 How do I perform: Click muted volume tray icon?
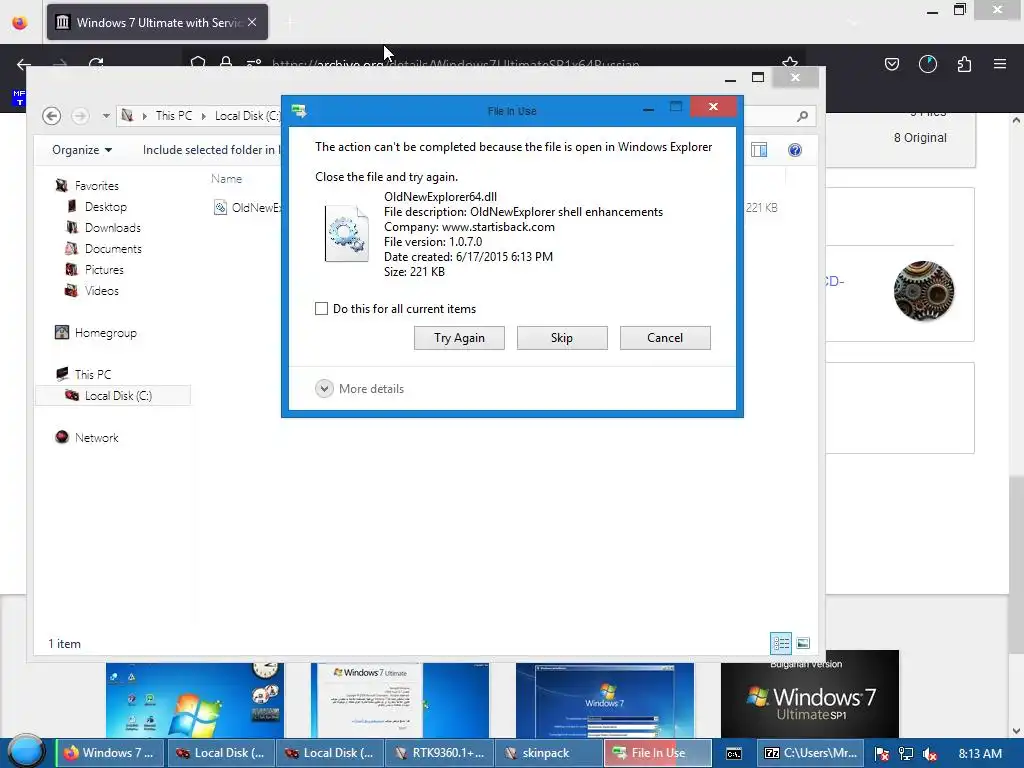(x=930, y=754)
